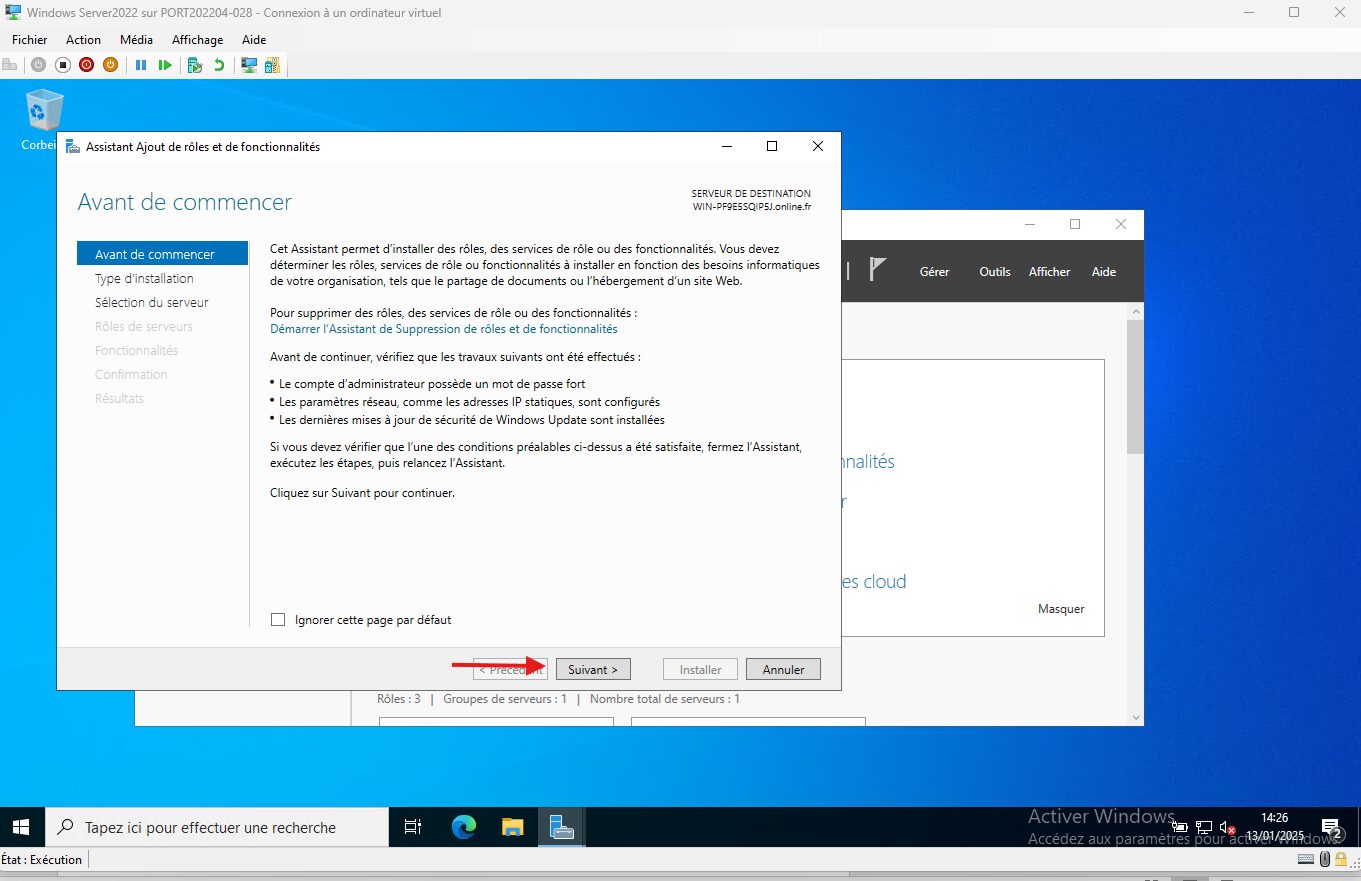Viewport: 1361px width, 881px height.
Task: Launch Microsoft Edge from the taskbar
Action: (463, 827)
